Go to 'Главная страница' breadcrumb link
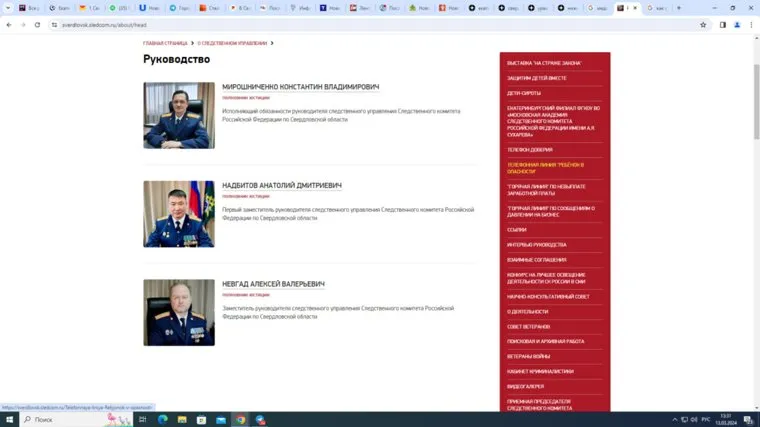Viewport: 760px width, 427px height. pyautogui.click(x=165, y=43)
